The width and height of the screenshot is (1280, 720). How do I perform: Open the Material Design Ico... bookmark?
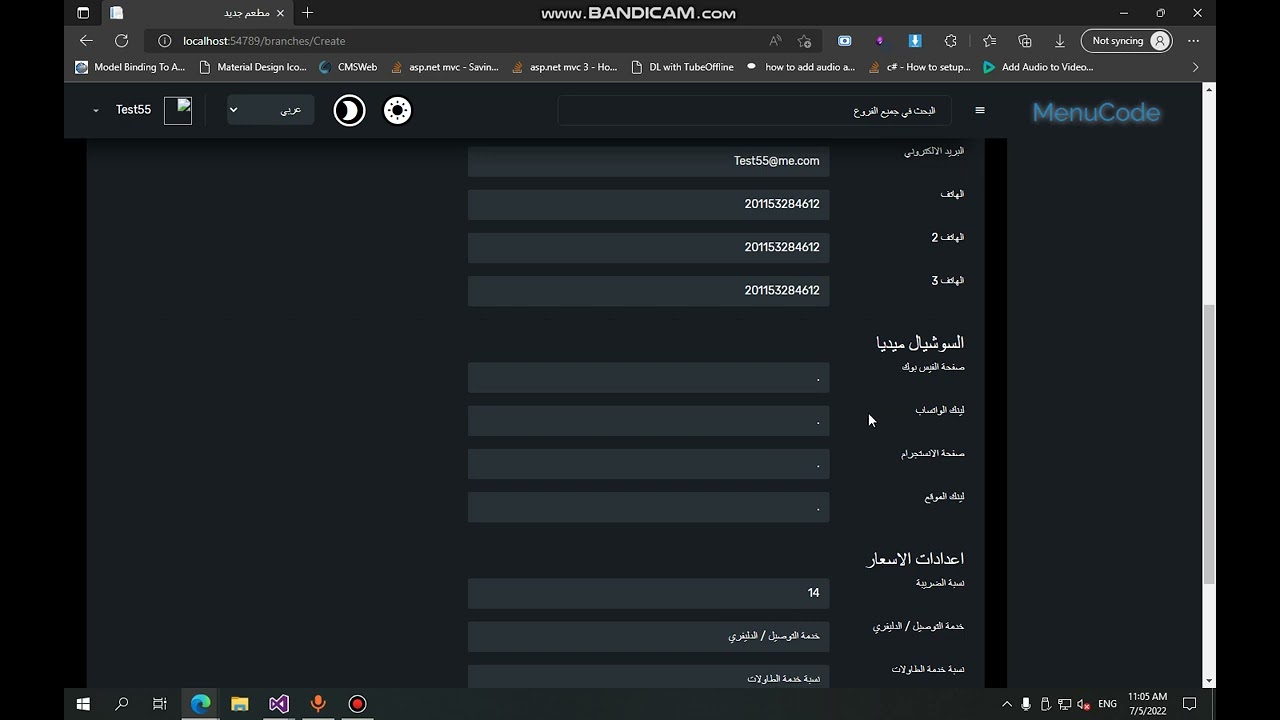tap(253, 67)
